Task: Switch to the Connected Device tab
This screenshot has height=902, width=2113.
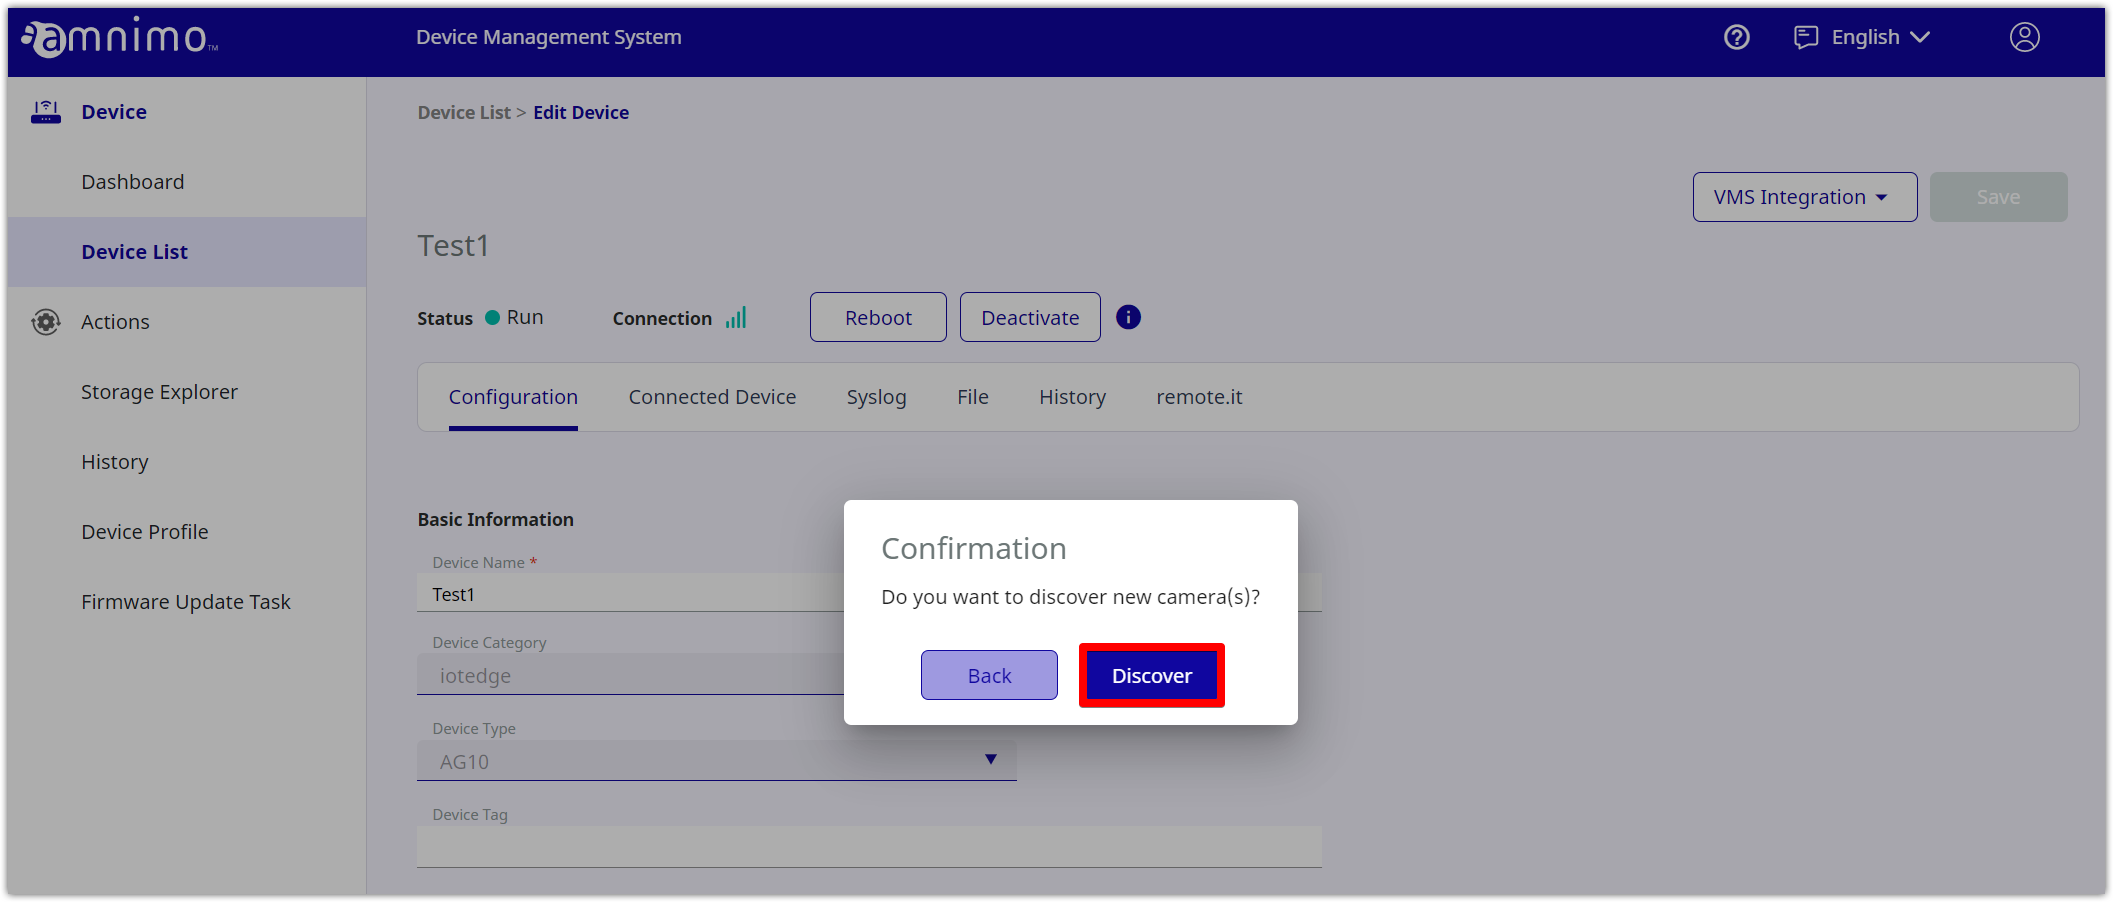Action: click(712, 397)
